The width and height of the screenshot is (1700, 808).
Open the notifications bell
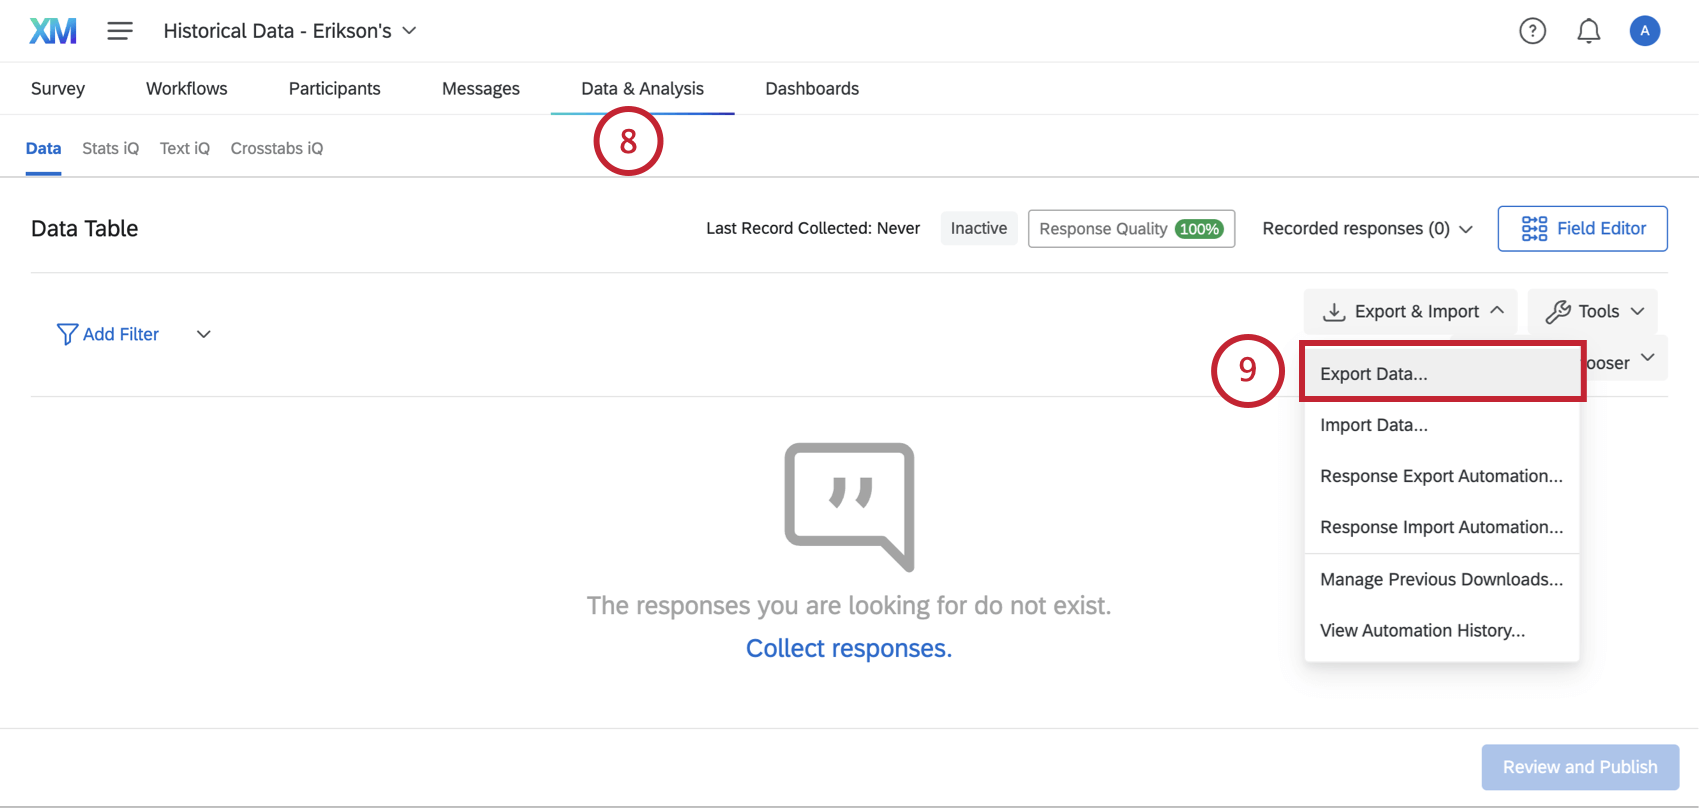point(1588,31)
